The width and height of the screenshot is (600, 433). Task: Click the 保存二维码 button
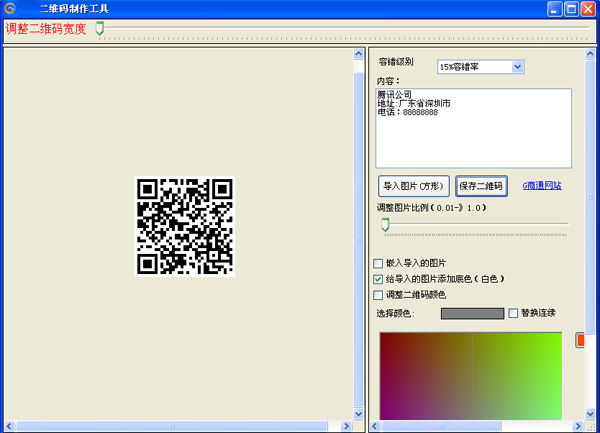(481, 186)
